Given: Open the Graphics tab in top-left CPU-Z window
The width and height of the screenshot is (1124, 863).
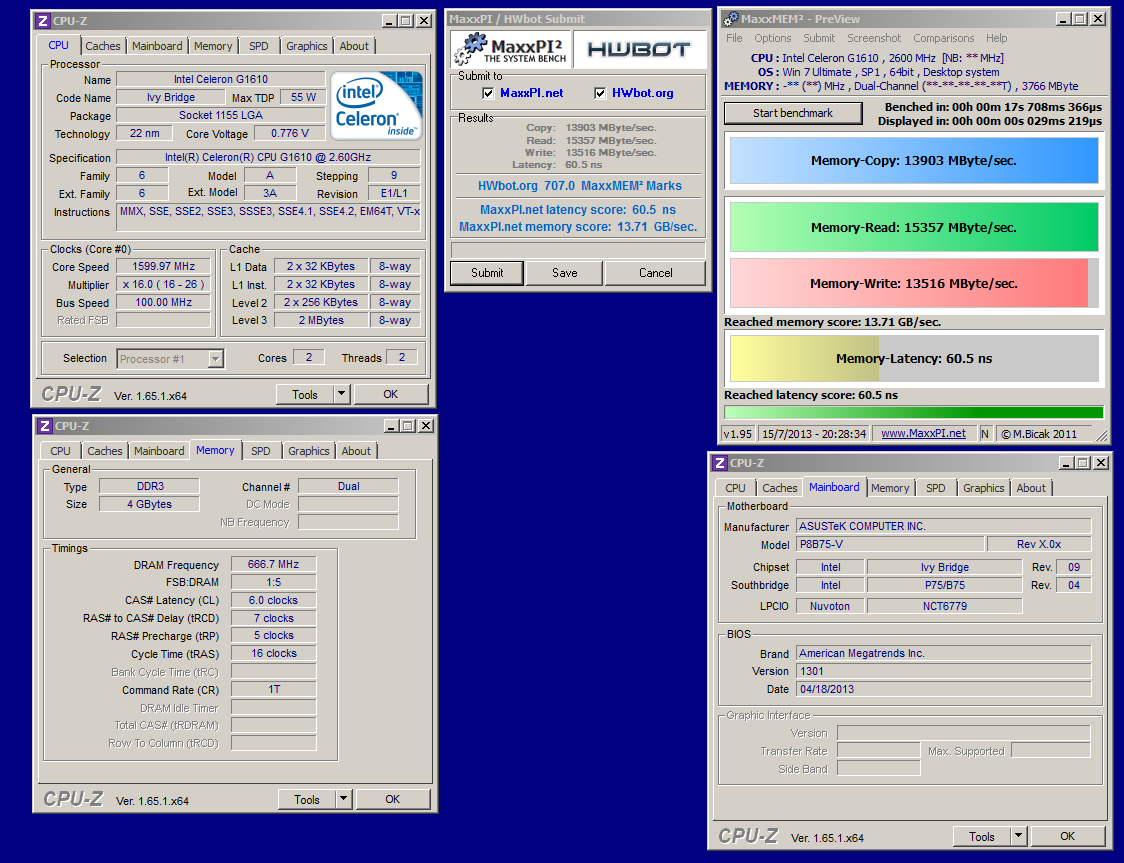Looking at the screenshot, I should pos(307,46).
